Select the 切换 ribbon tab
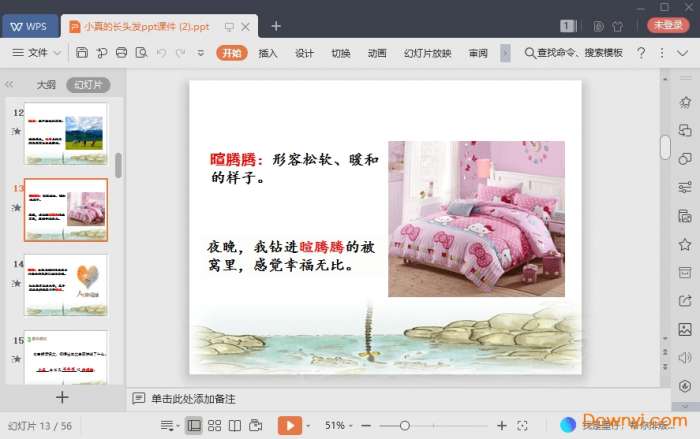700x439 pixels. 341,53
